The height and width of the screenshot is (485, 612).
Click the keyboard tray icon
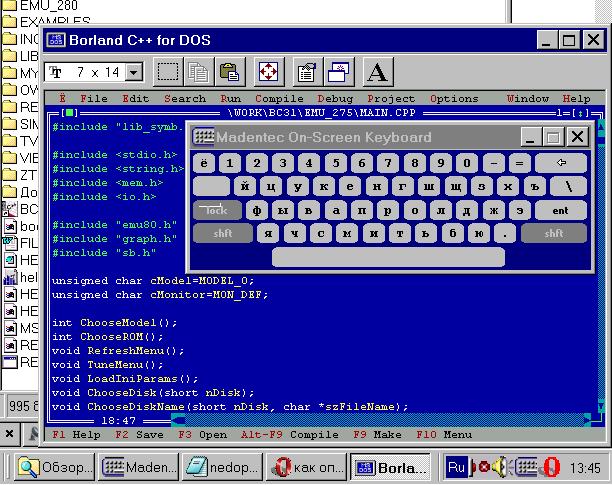tap(527, 467)
